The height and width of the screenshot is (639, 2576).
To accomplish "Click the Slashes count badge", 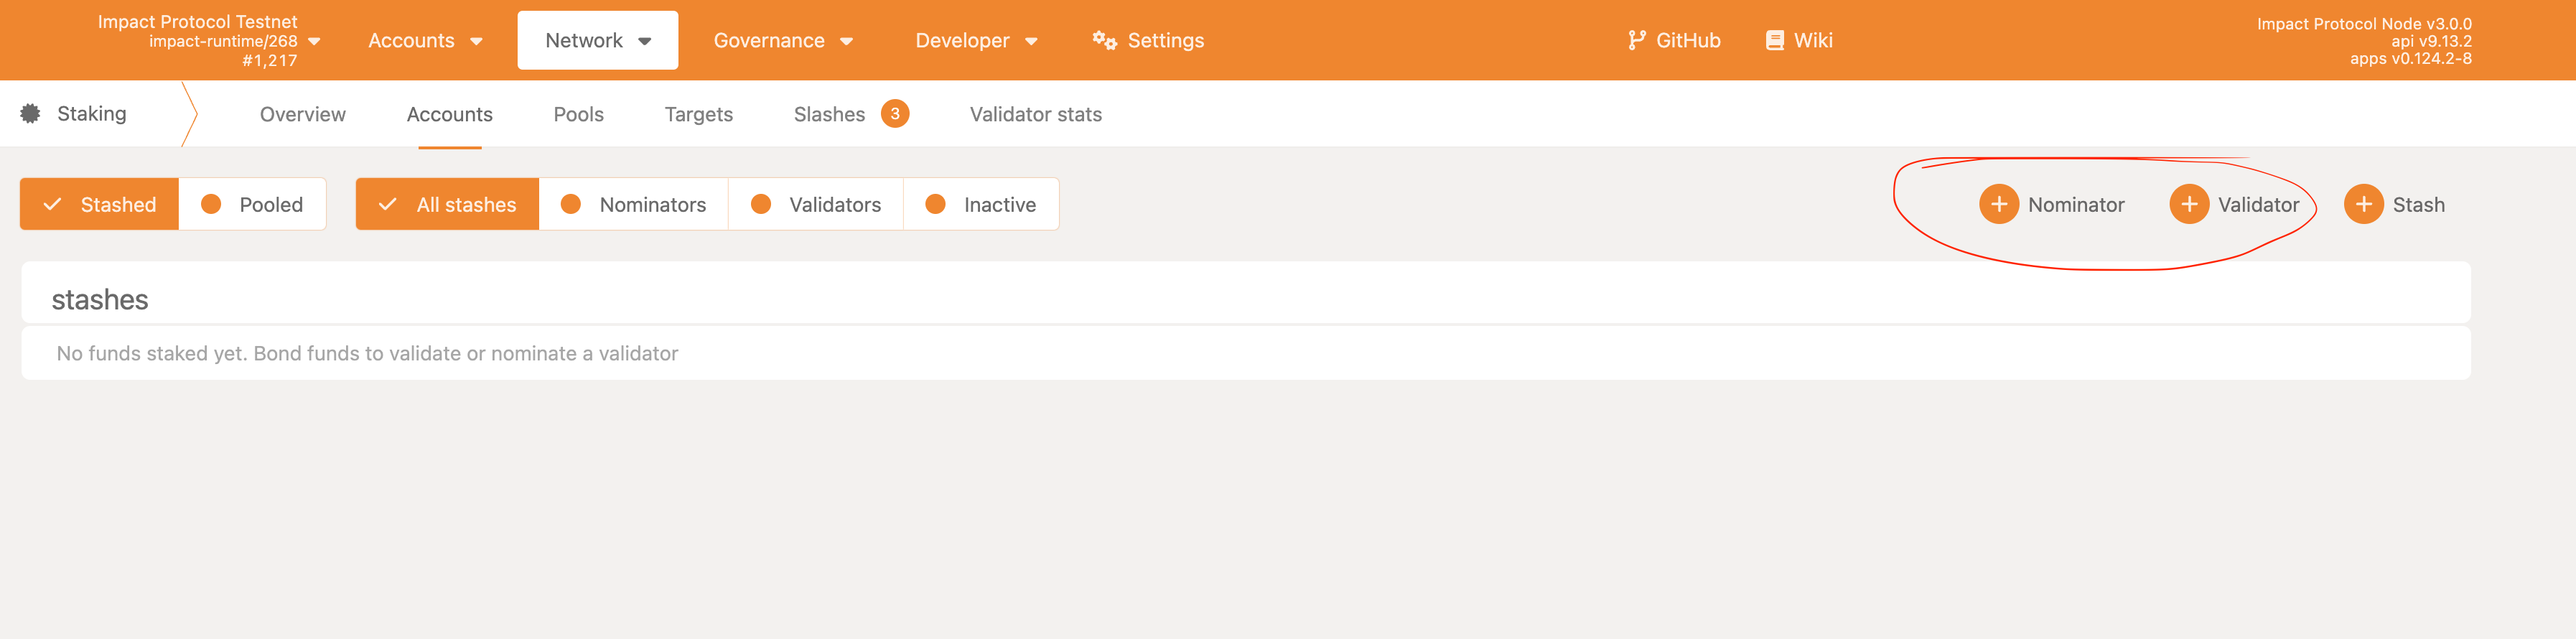I will 895,113.
